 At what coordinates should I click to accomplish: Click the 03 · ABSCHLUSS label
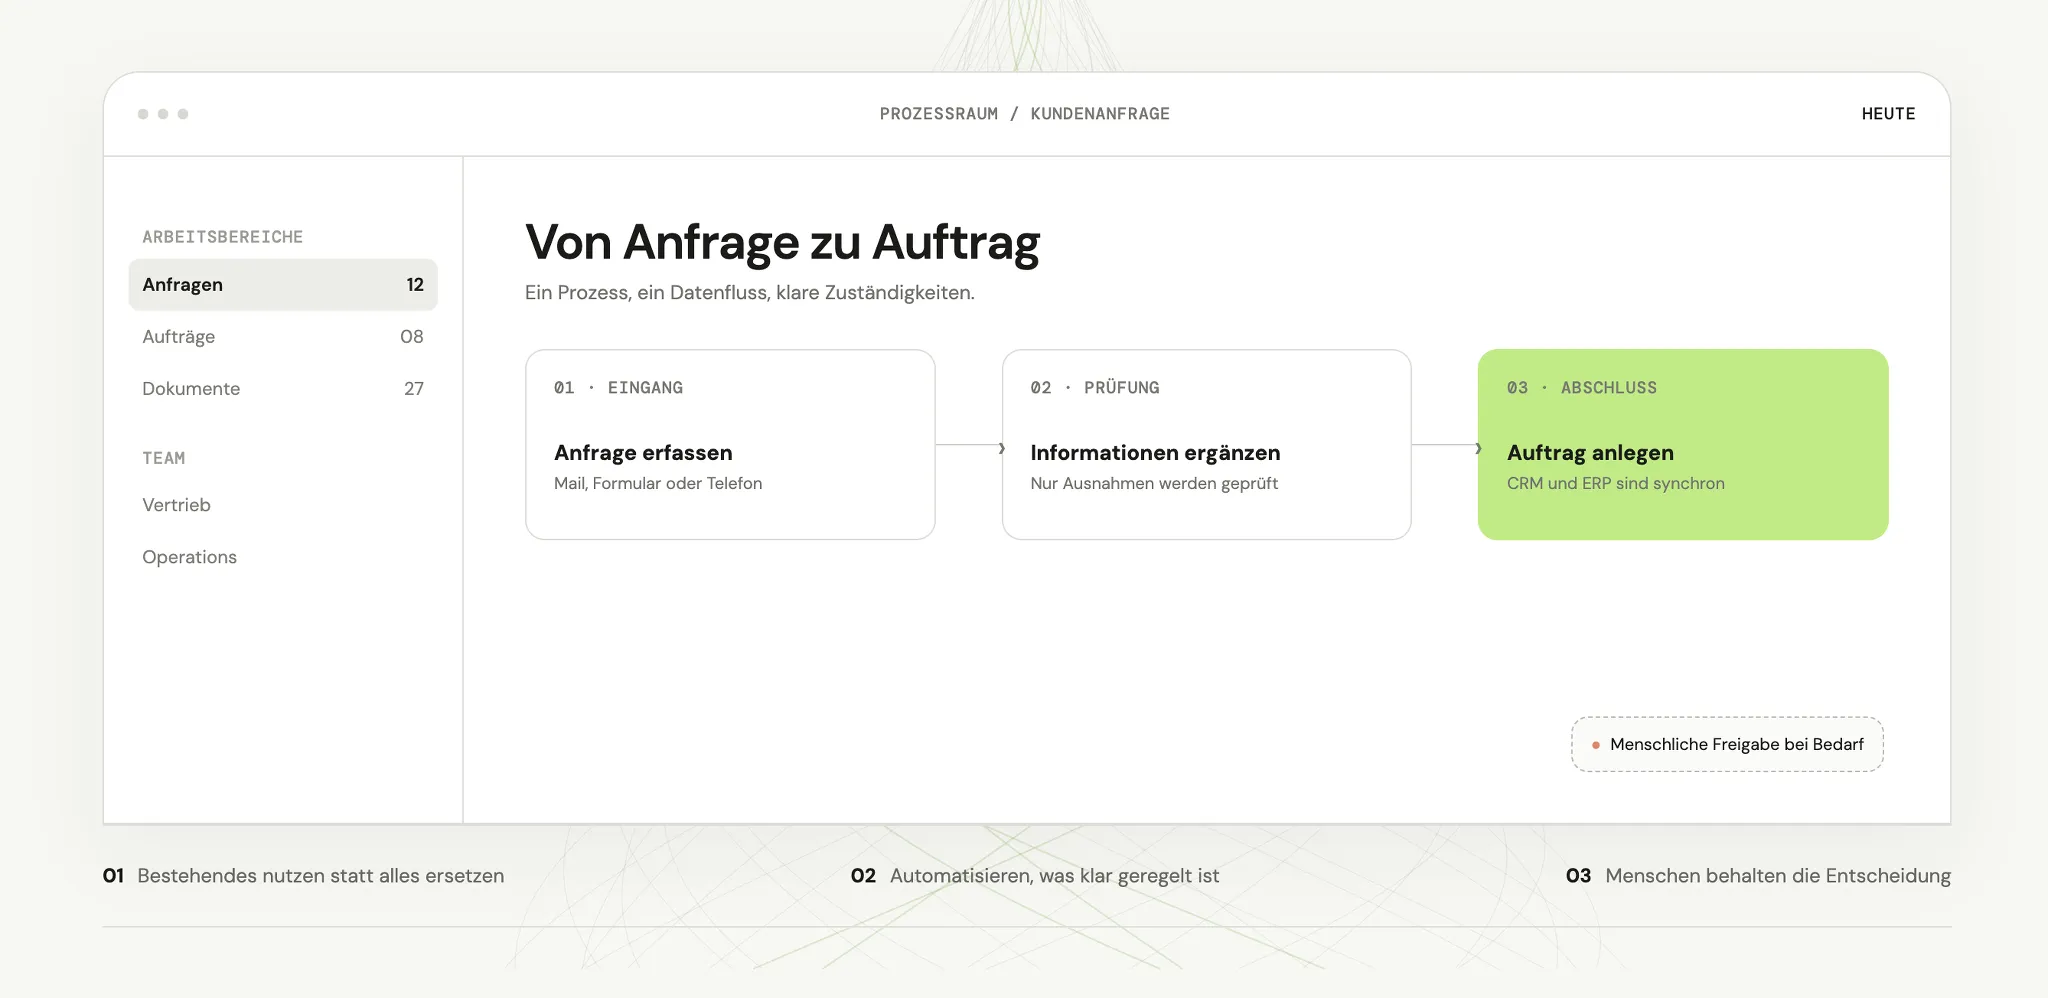pyautogui.click(x=1582, y=388)
